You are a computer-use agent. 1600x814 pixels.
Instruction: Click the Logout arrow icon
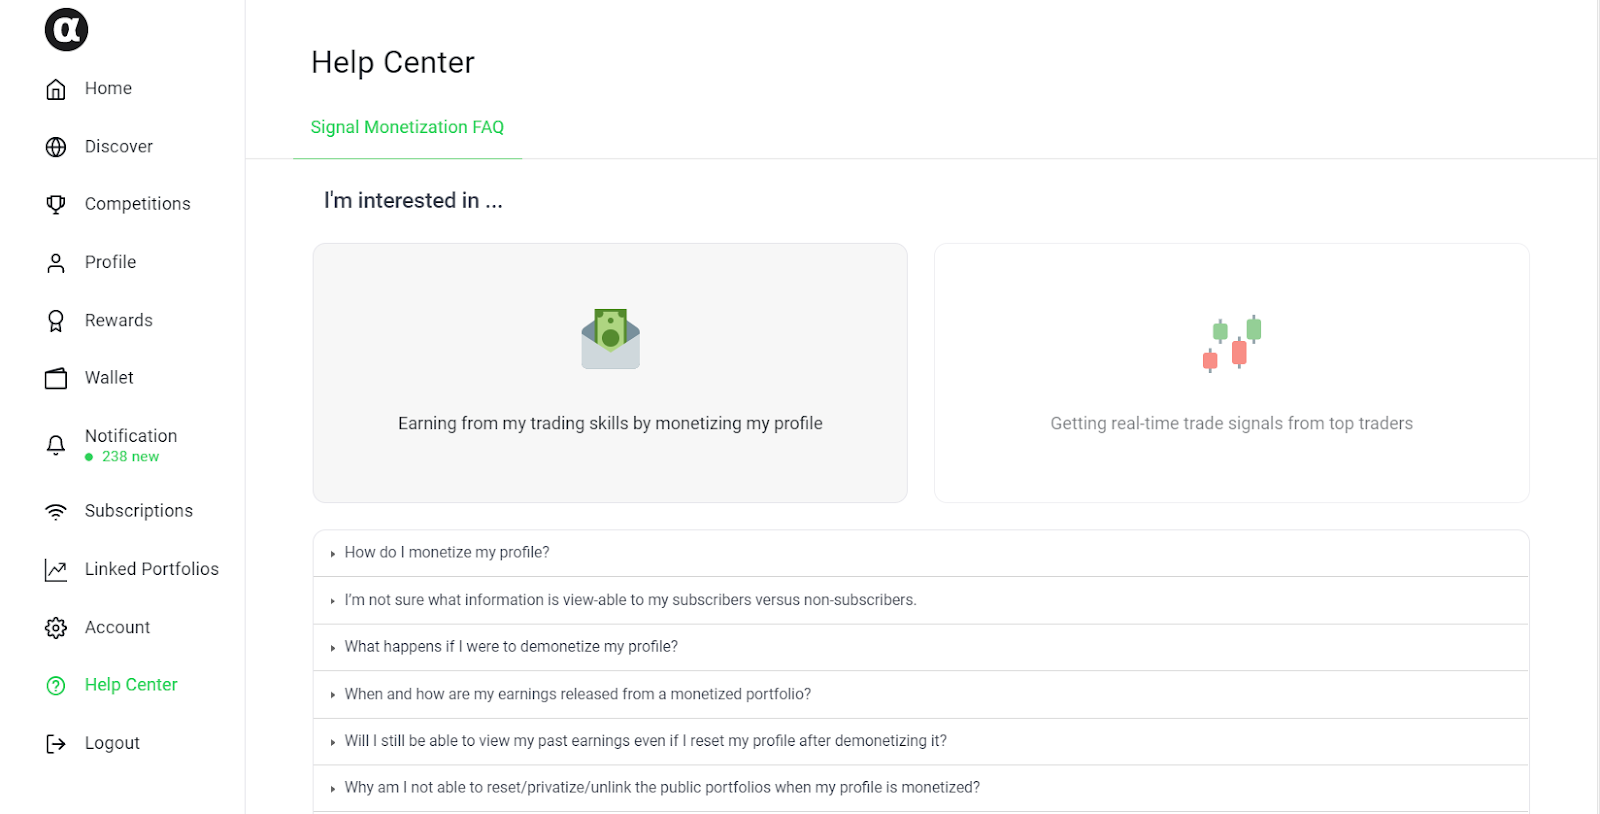tap(56, 744)
